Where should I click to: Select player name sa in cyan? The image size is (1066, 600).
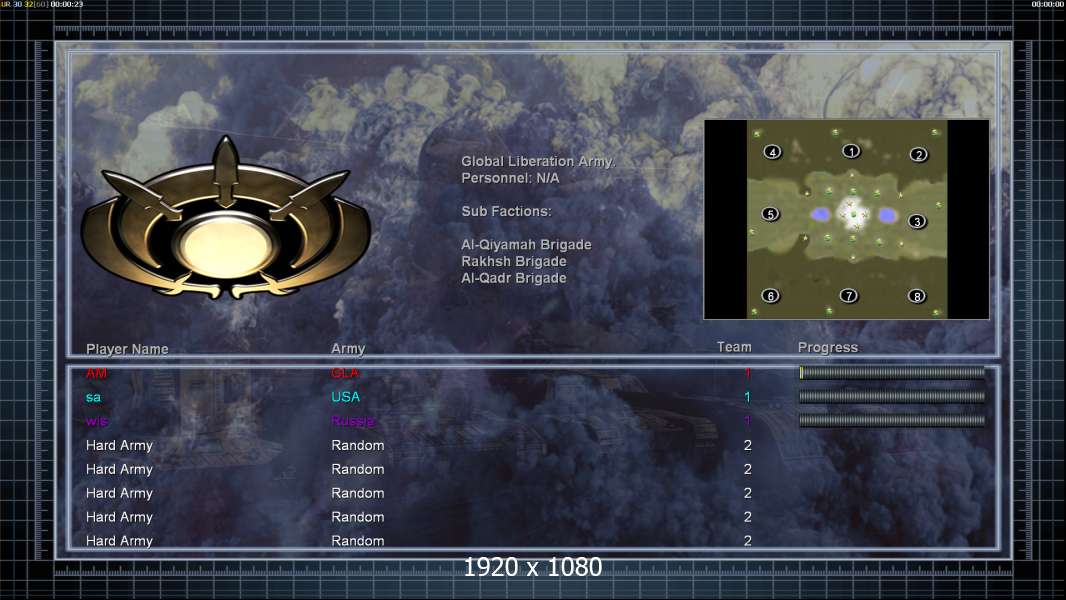point(93,397)
